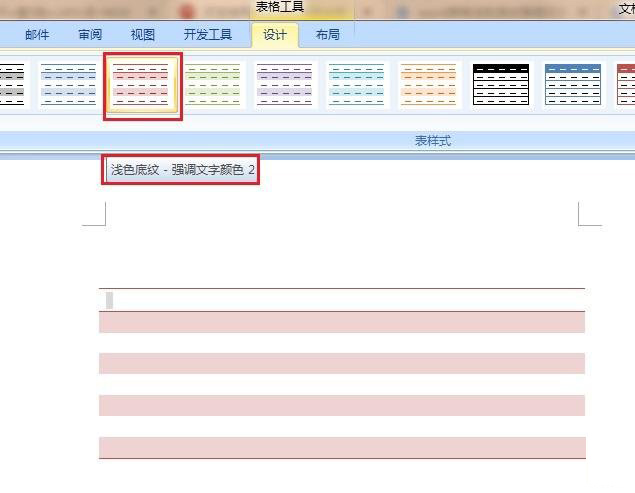Apply the red light shading accent 2 style

pos(141,85)
